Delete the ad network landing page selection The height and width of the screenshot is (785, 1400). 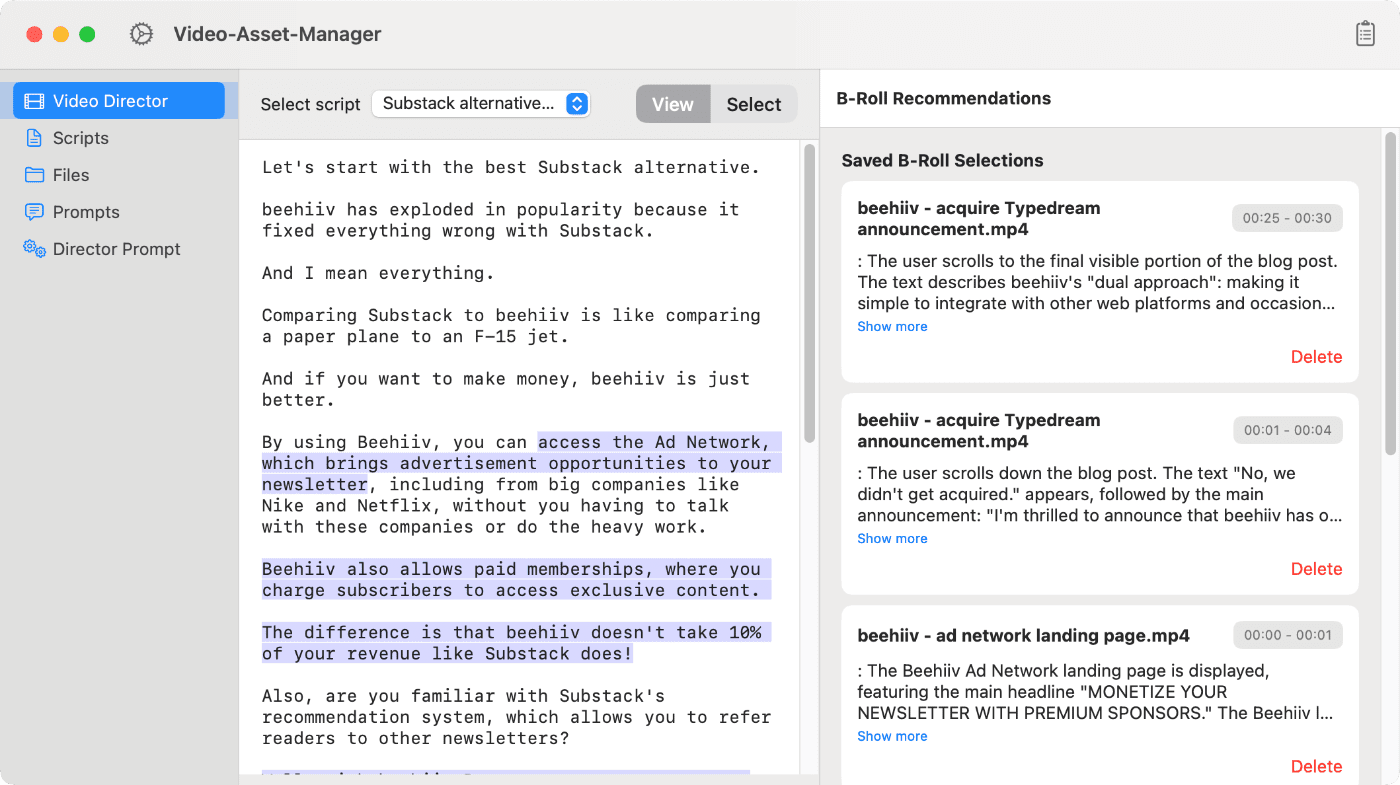(x=1316, y=766)
